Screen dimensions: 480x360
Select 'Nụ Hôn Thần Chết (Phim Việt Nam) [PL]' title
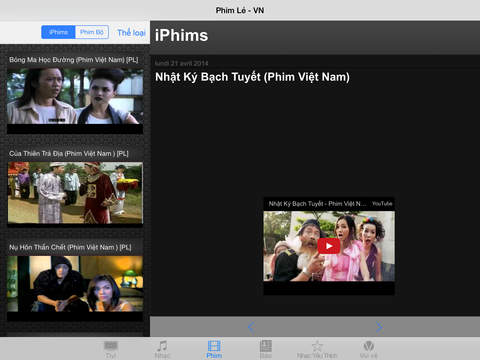(x=70, y=247)
